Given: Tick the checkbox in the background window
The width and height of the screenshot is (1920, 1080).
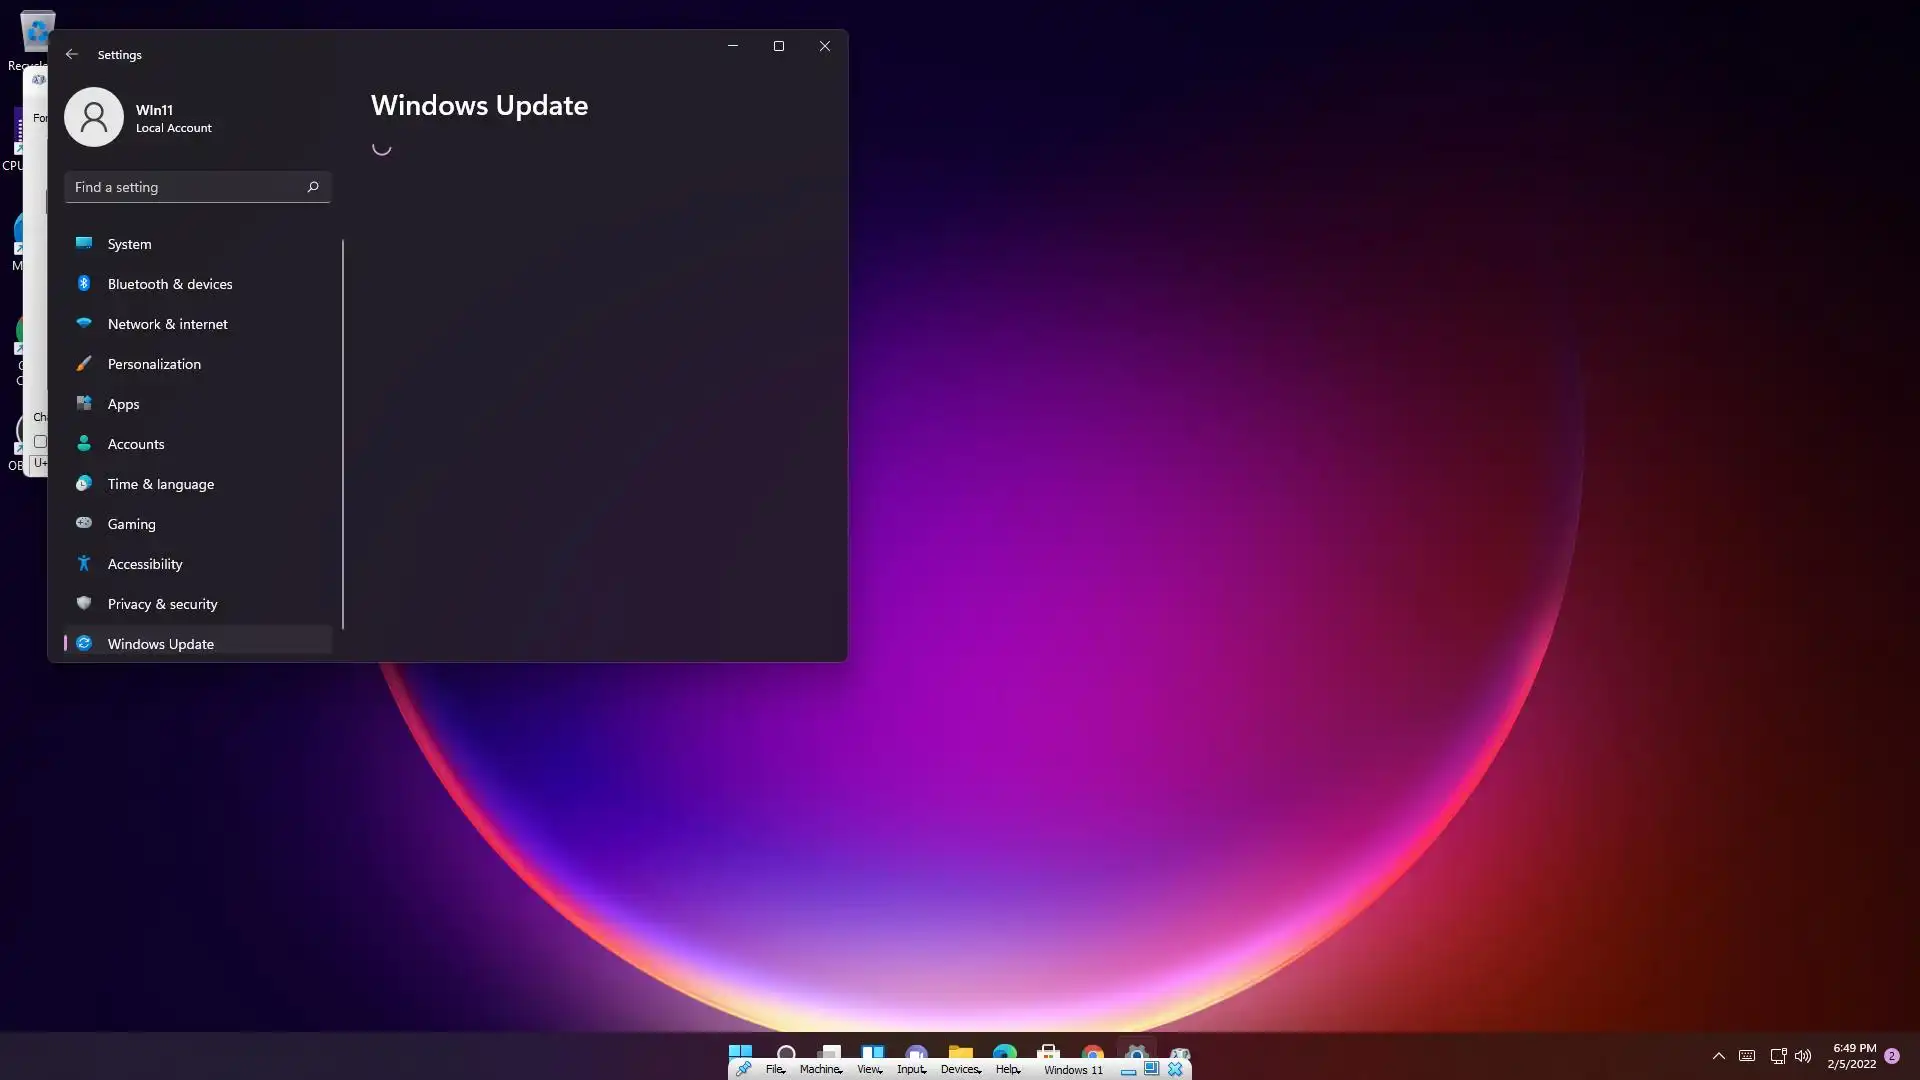Looking at the screenshot, I should 40,441.
